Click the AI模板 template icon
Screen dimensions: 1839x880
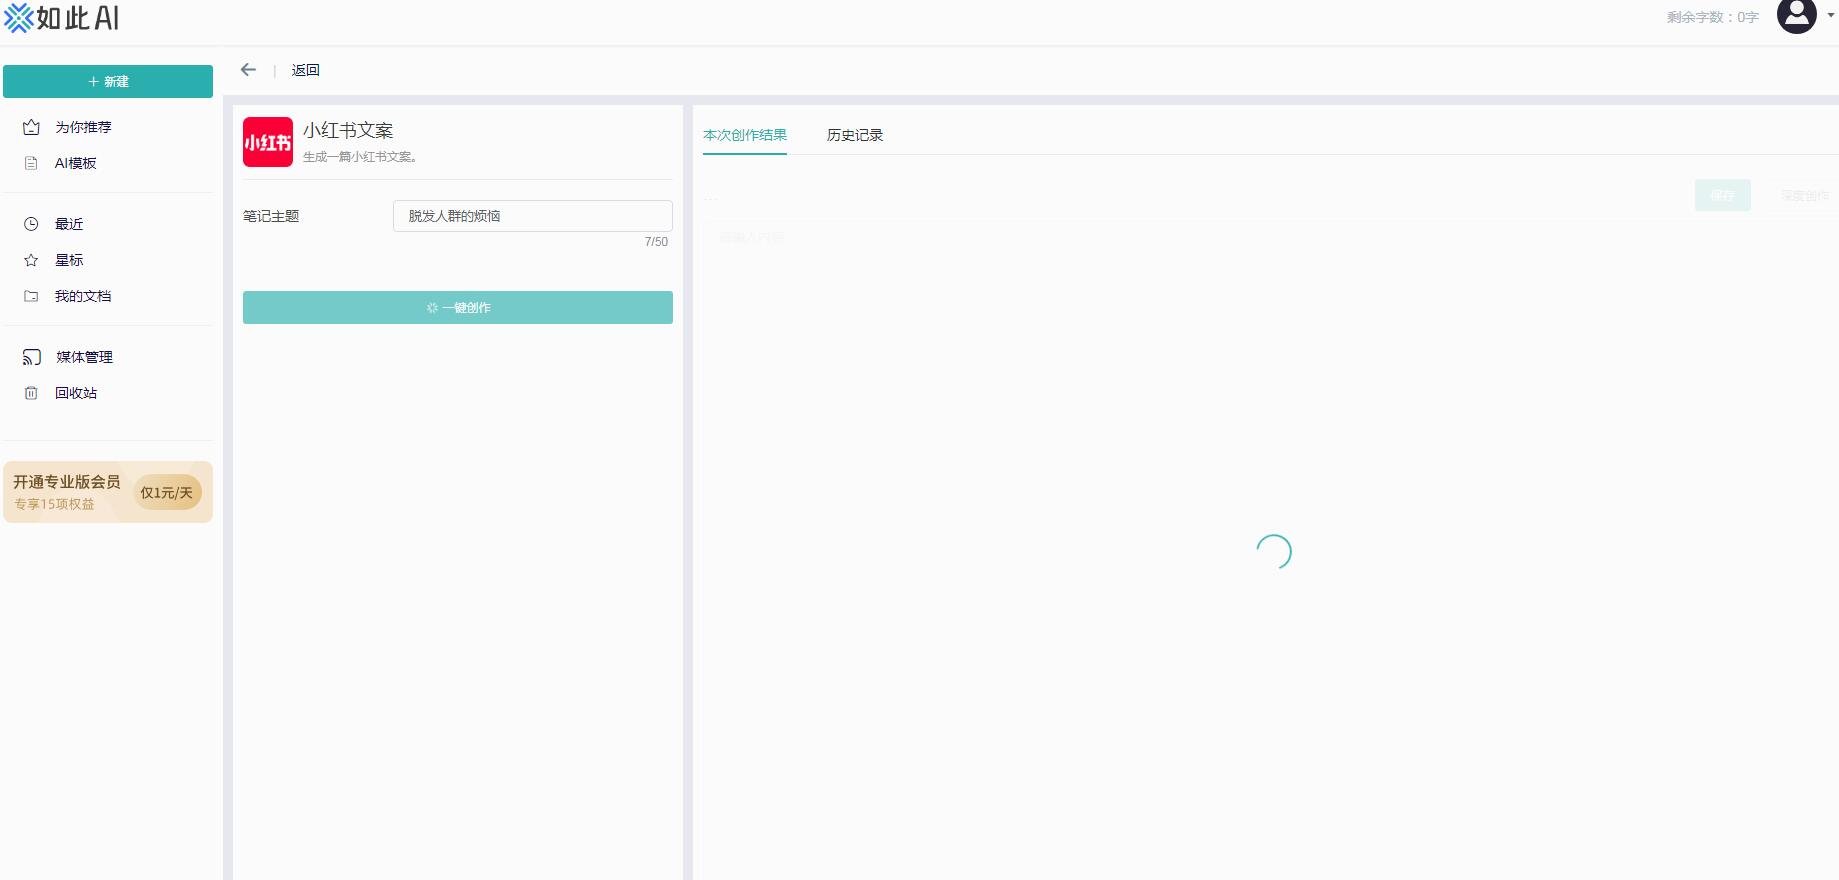click(x=31, y=163)
